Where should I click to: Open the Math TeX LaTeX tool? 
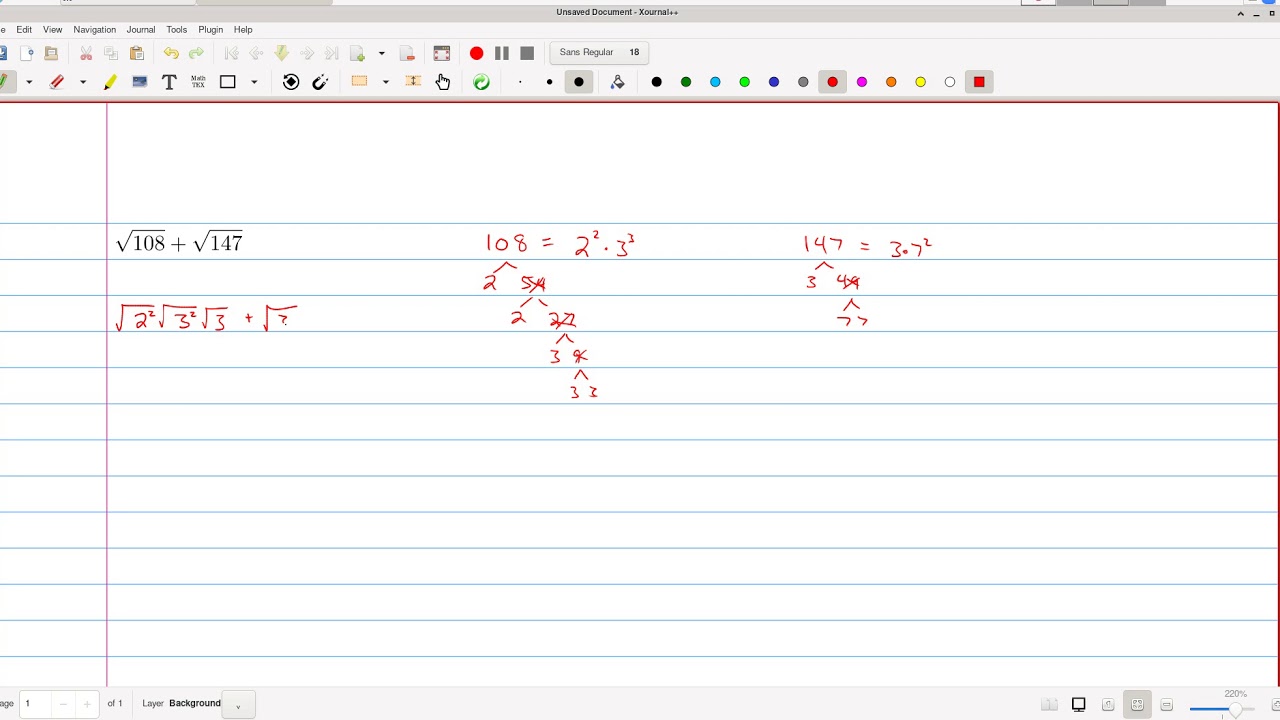point(198,82)
